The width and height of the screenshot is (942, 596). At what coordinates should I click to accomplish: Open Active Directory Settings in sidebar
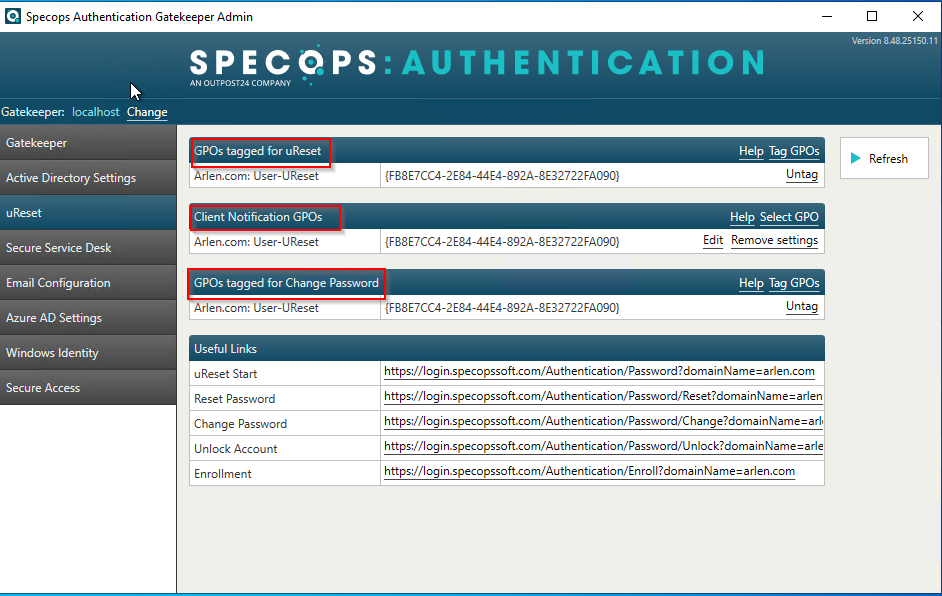tap(88, 178)
